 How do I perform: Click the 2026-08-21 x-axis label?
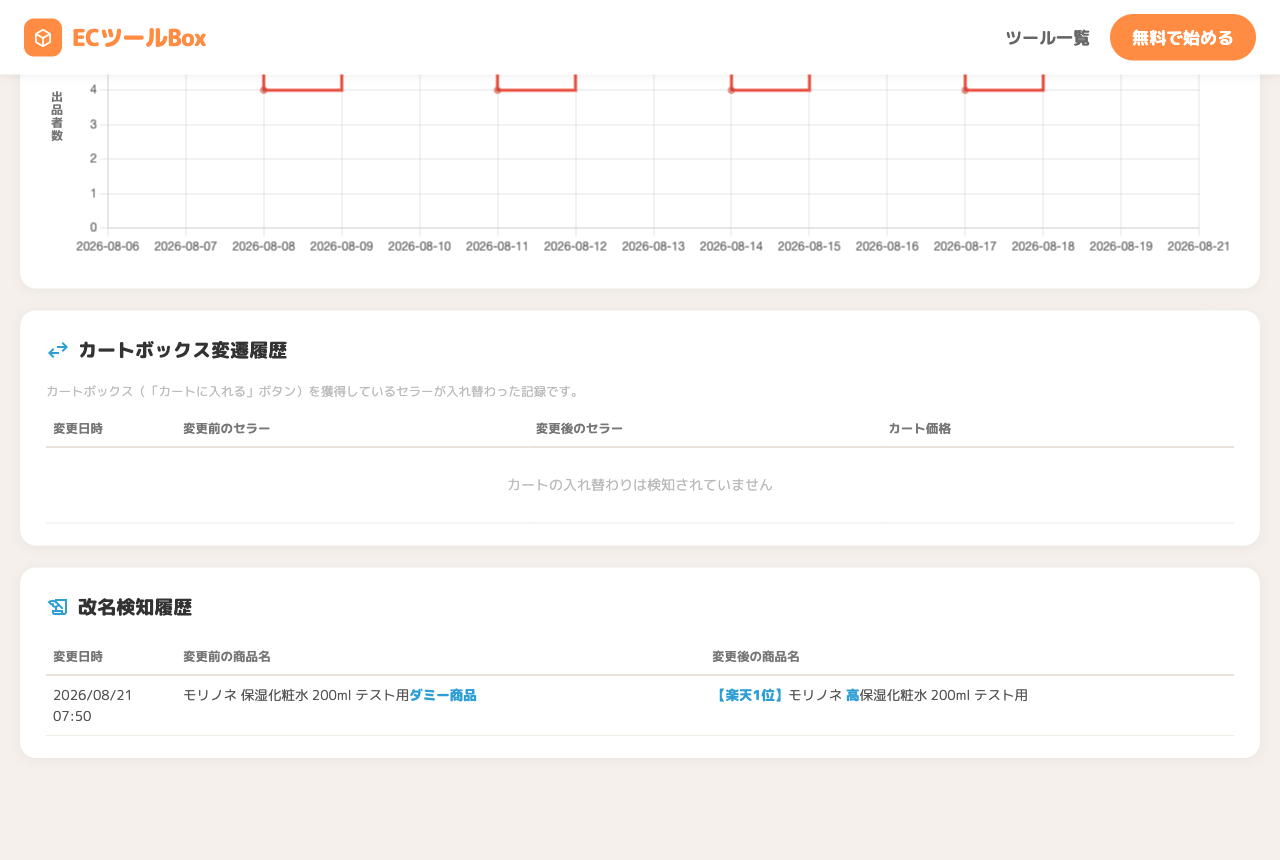(x=1199, y=246)
